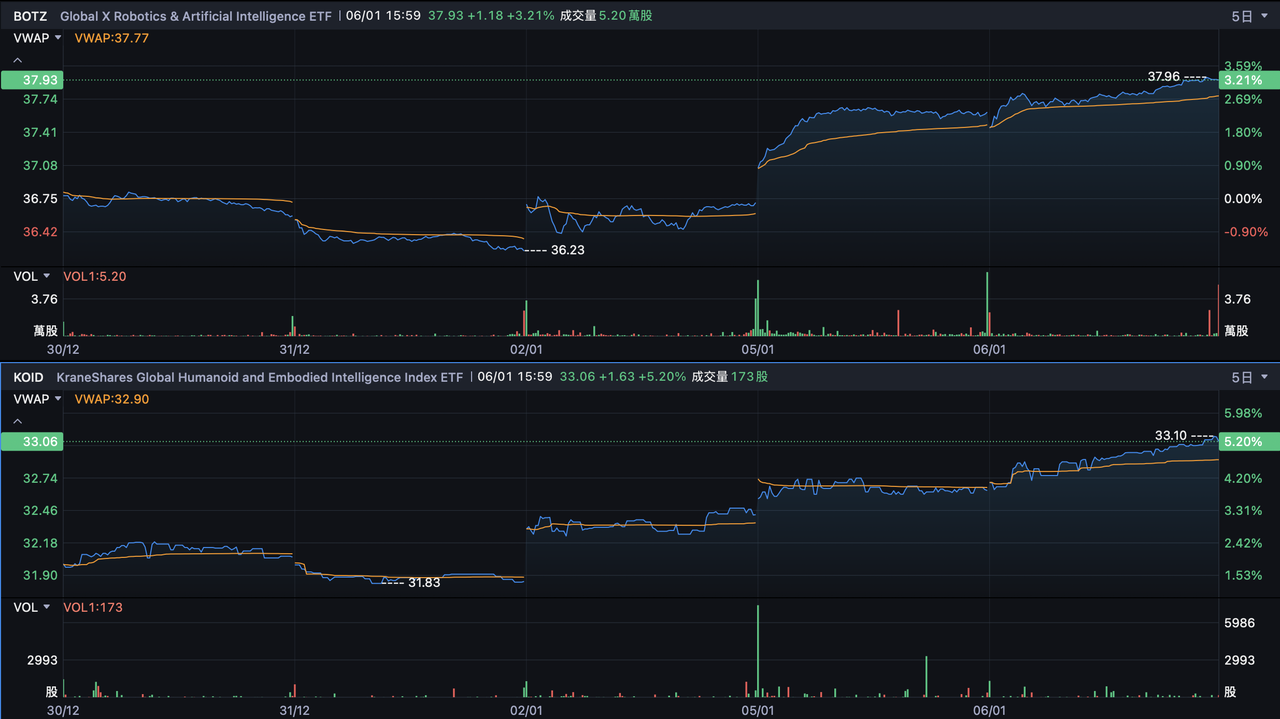The image size is (1280, 719).
Task: Open the VOL indicator dropdown in KOID panel
Action: [x=32, y=607]
